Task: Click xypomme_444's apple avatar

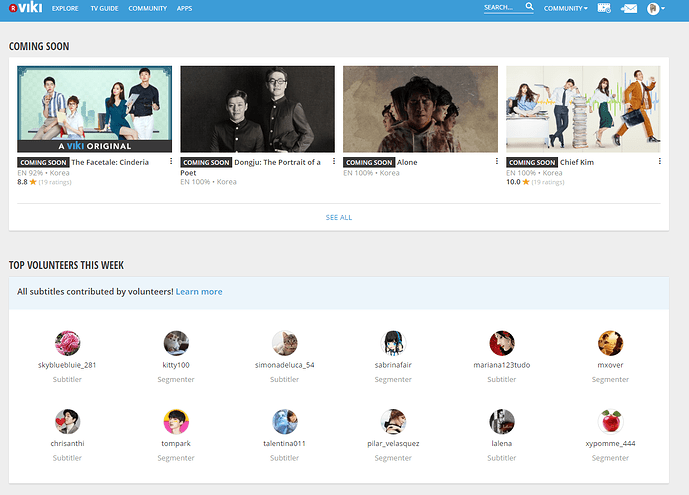Action: (x=610, y=421)
